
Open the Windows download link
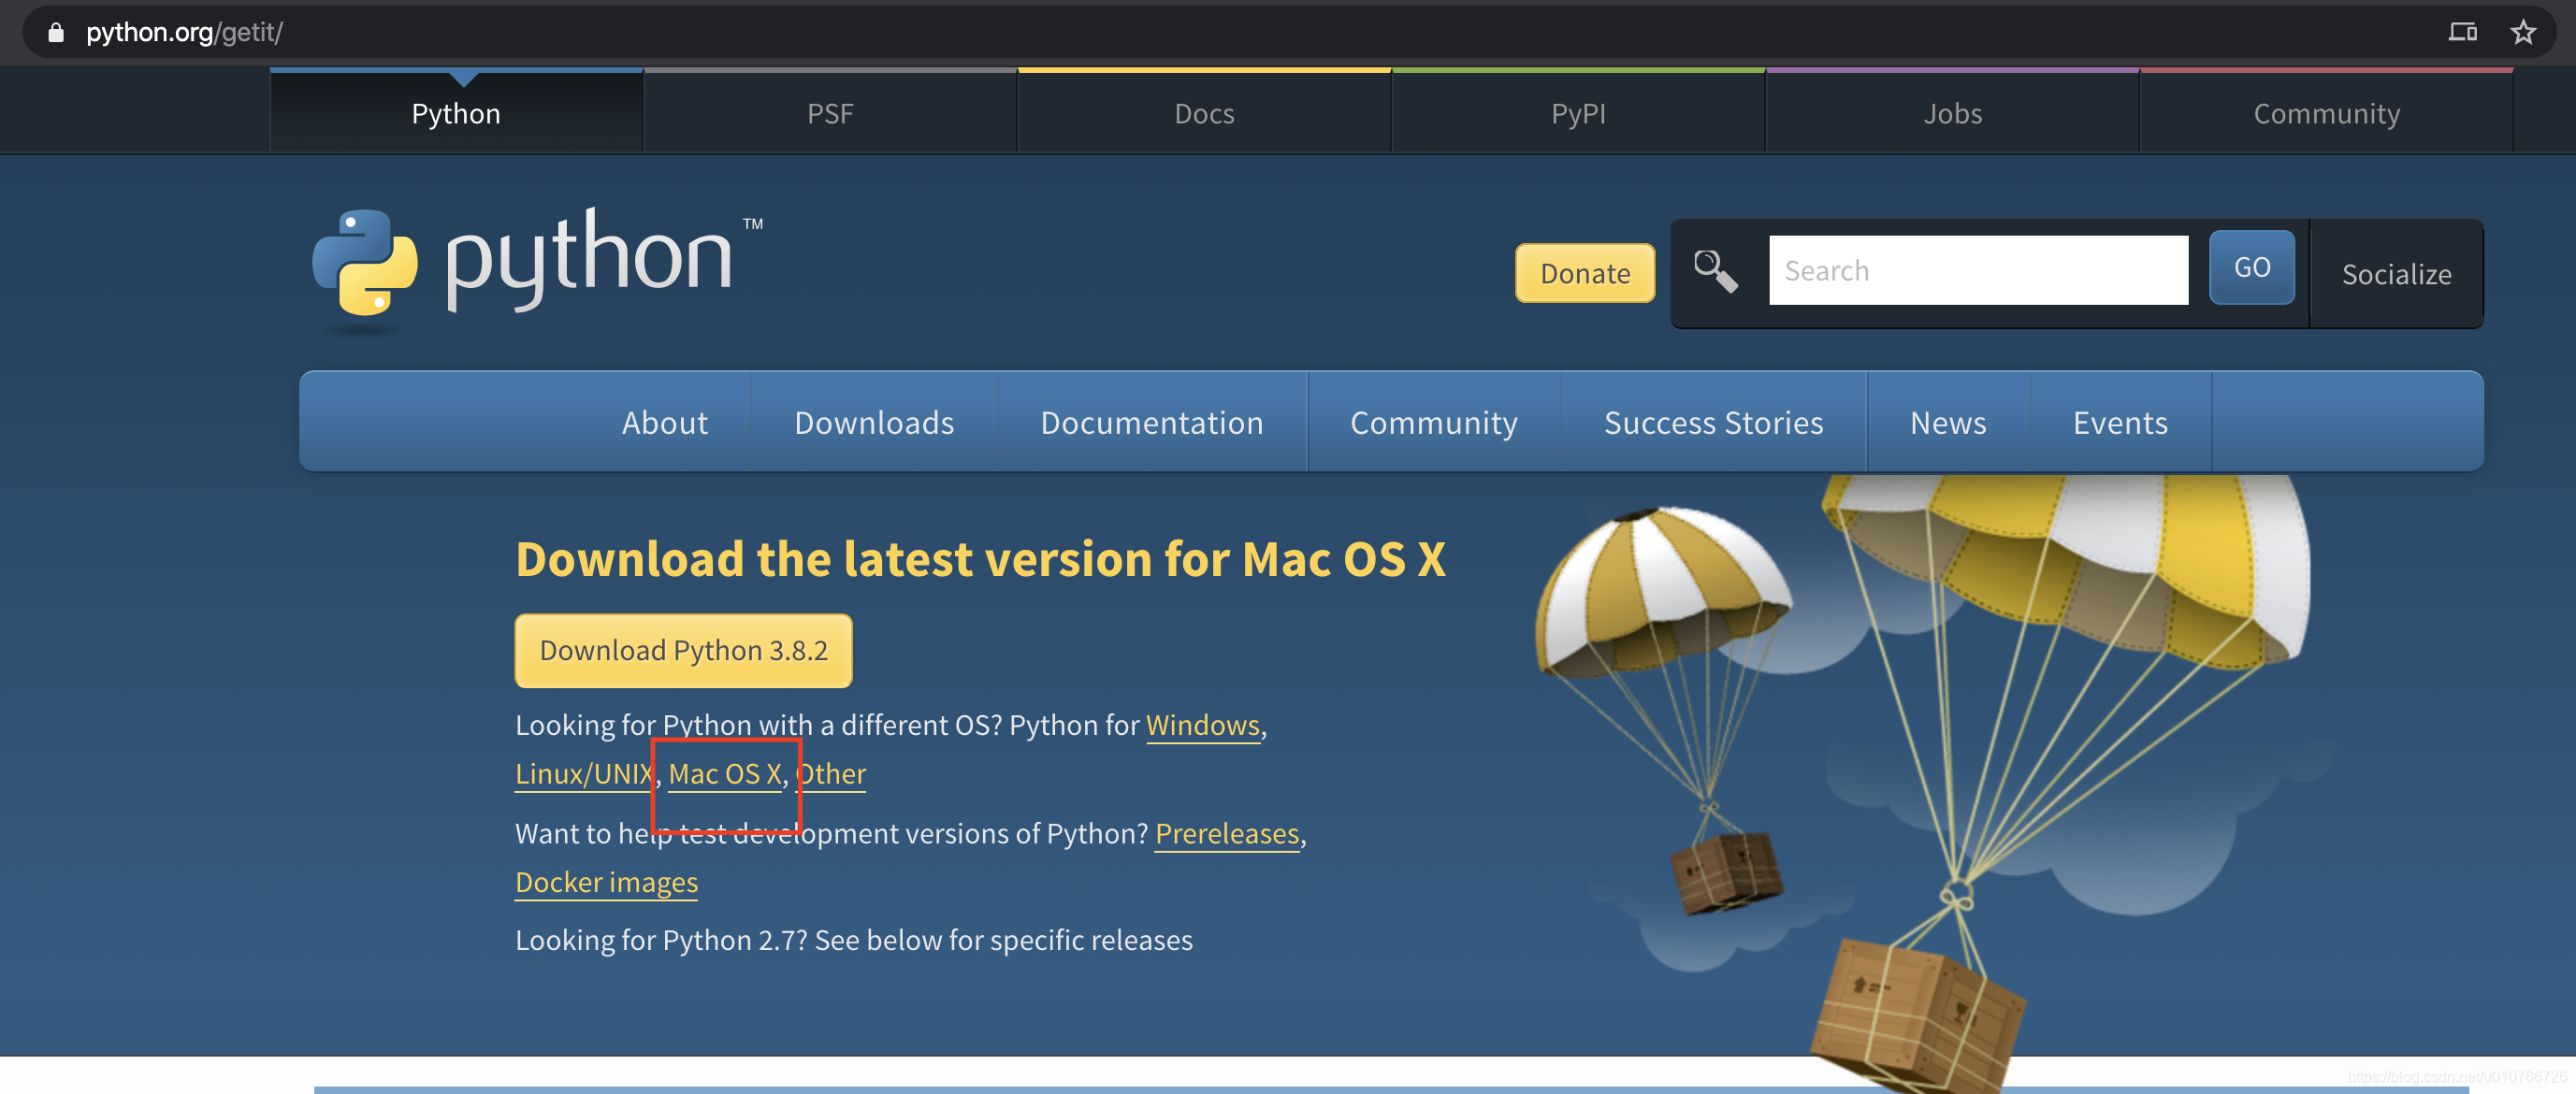[x=1202, y=724]
